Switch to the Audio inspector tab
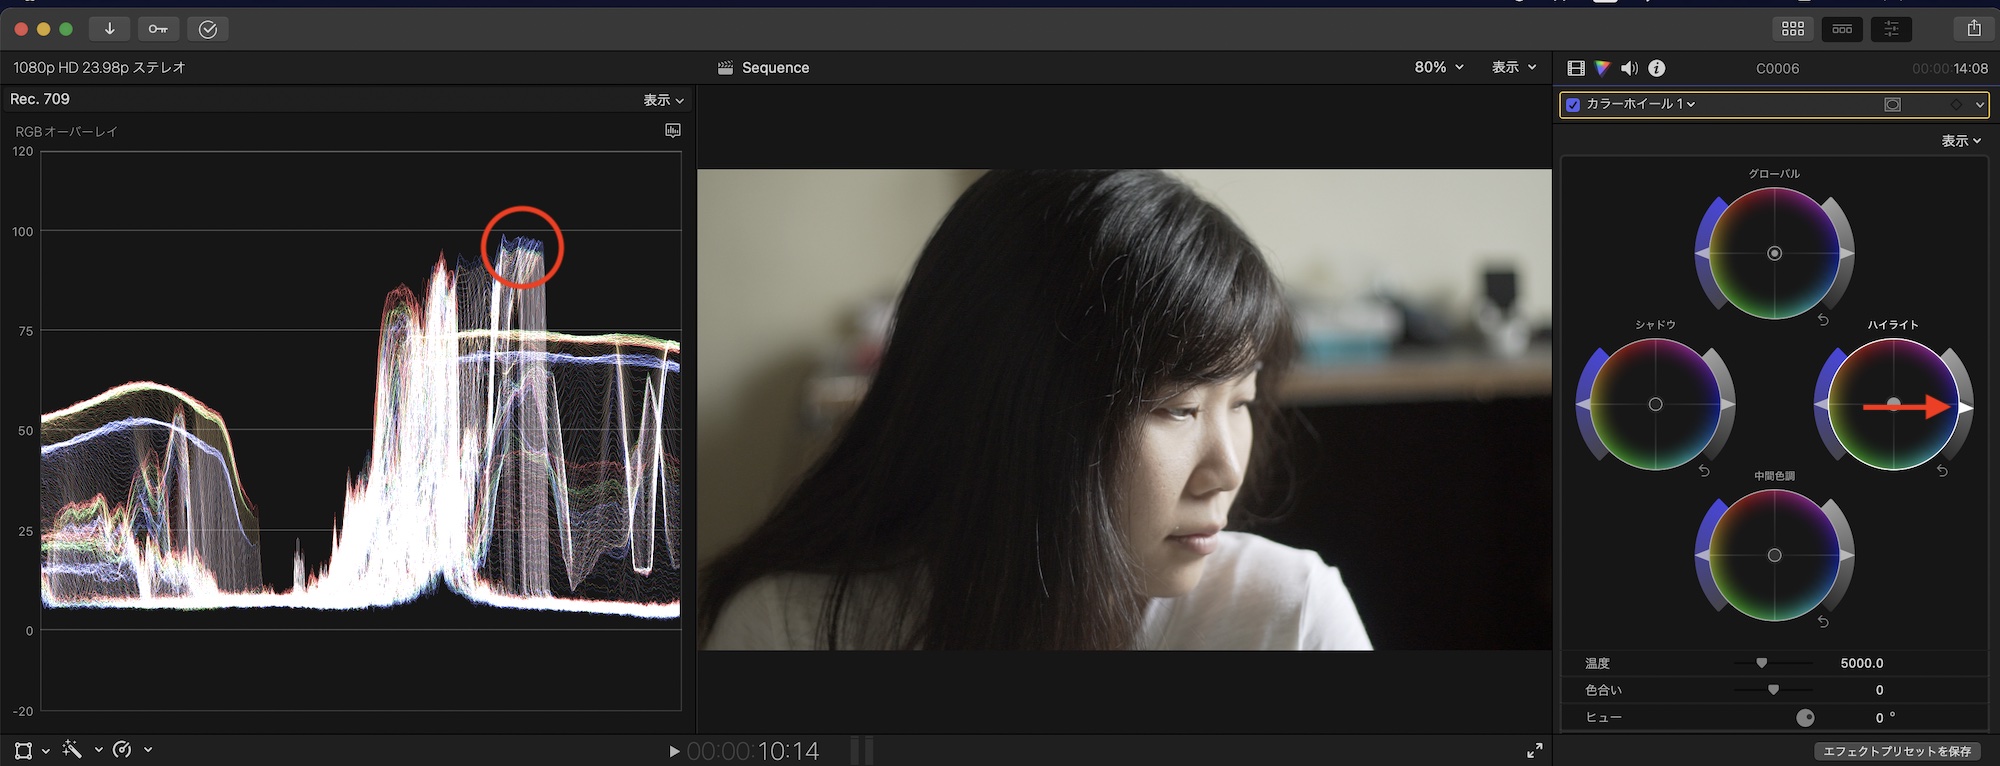 click(x=1630, y=68)
